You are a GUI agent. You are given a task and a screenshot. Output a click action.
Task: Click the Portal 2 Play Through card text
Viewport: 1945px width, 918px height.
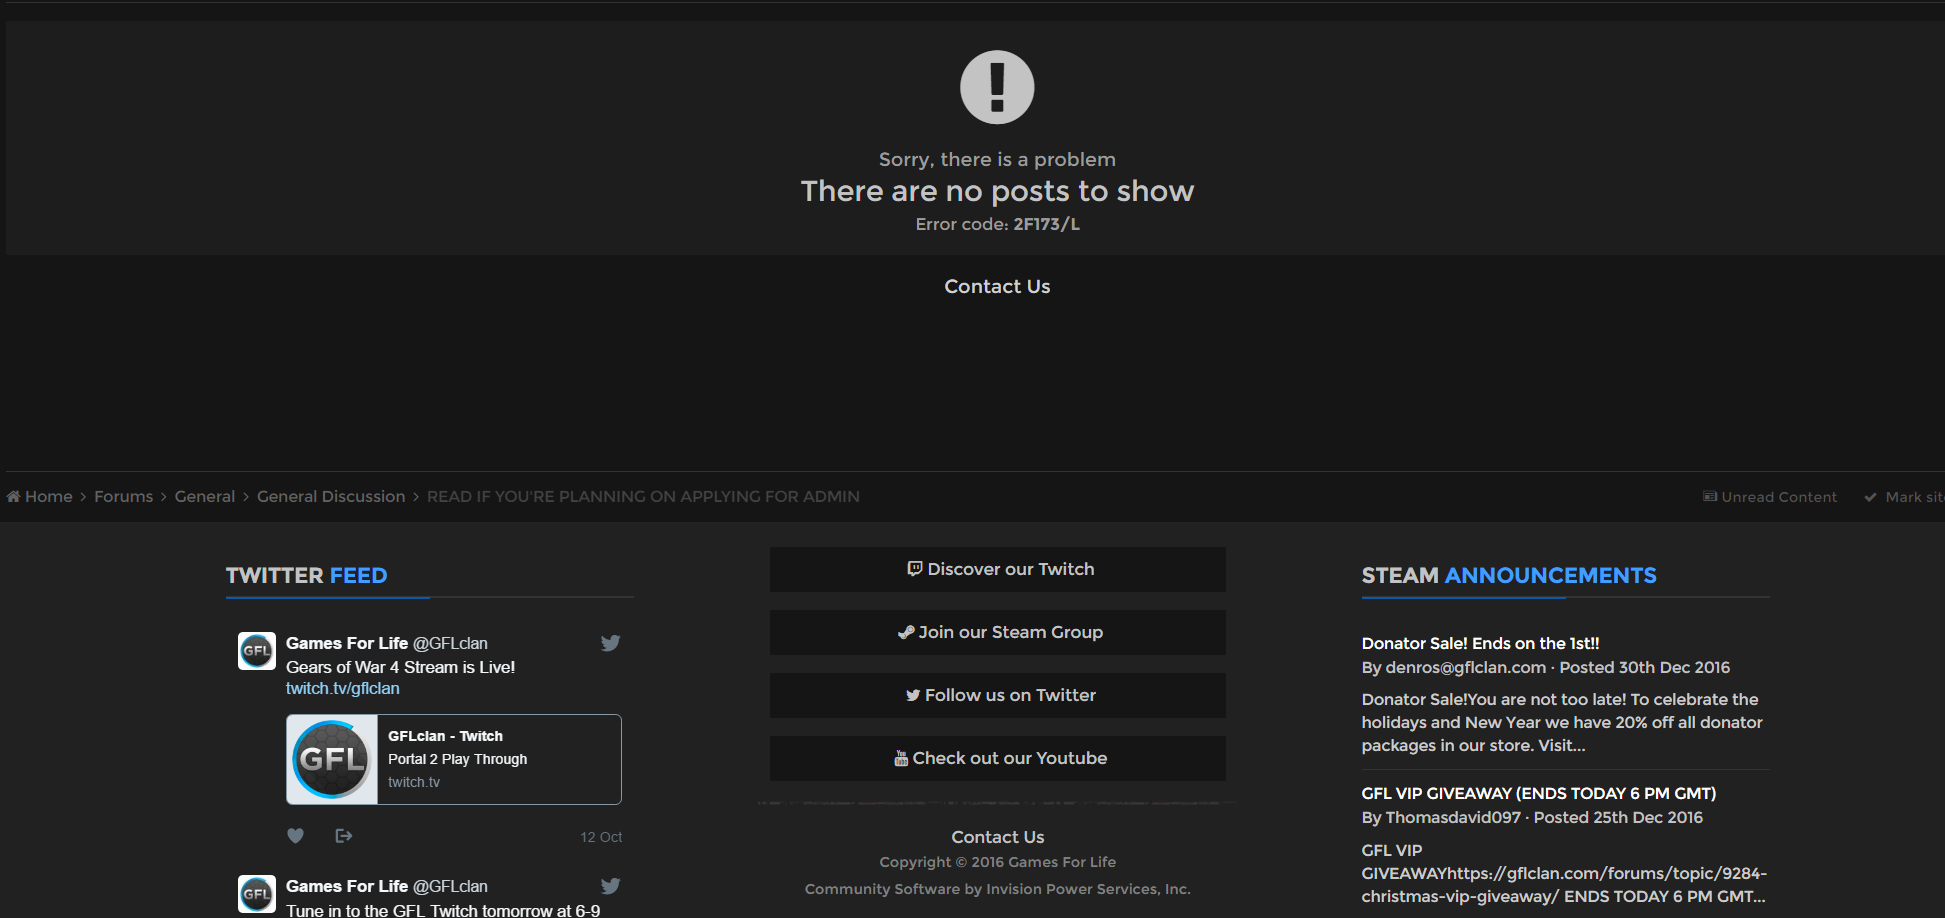point(457,759)
